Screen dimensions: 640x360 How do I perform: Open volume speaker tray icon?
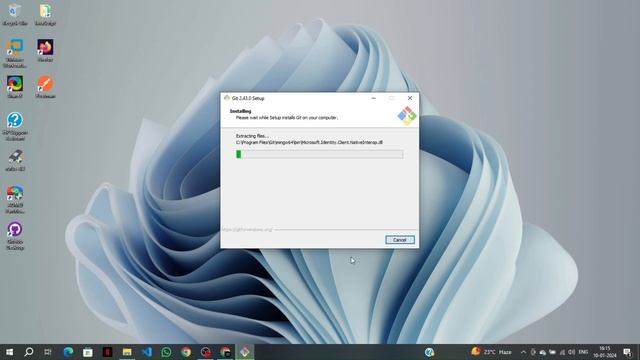click(571, 352)
